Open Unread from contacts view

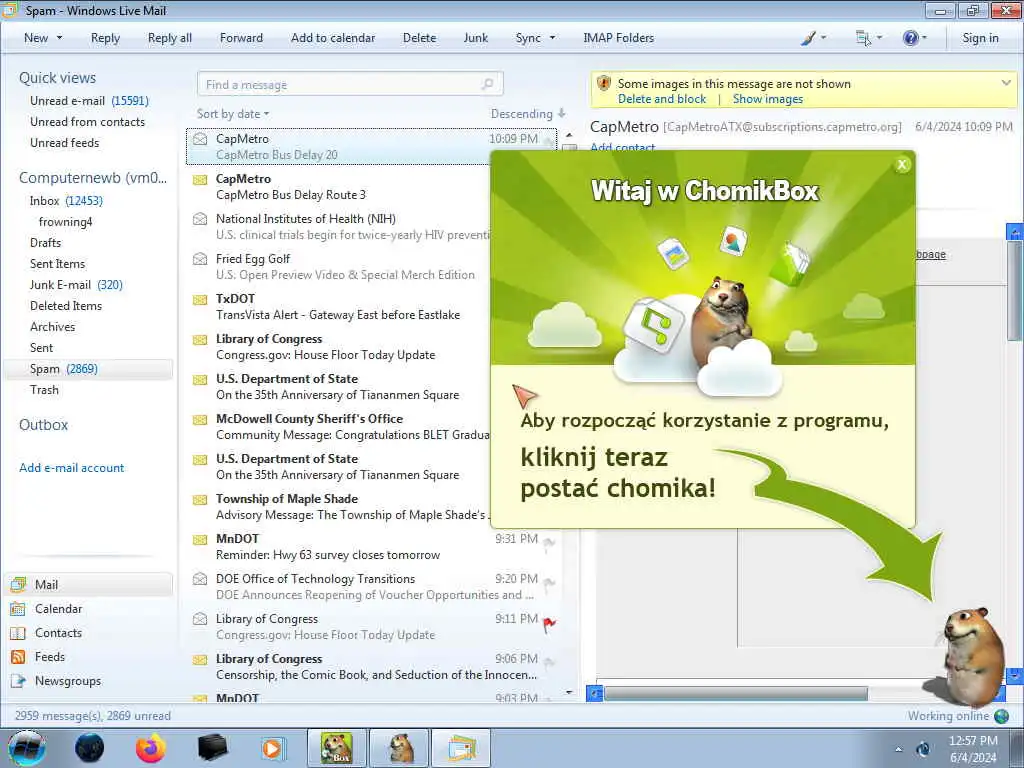coord(87,121)
